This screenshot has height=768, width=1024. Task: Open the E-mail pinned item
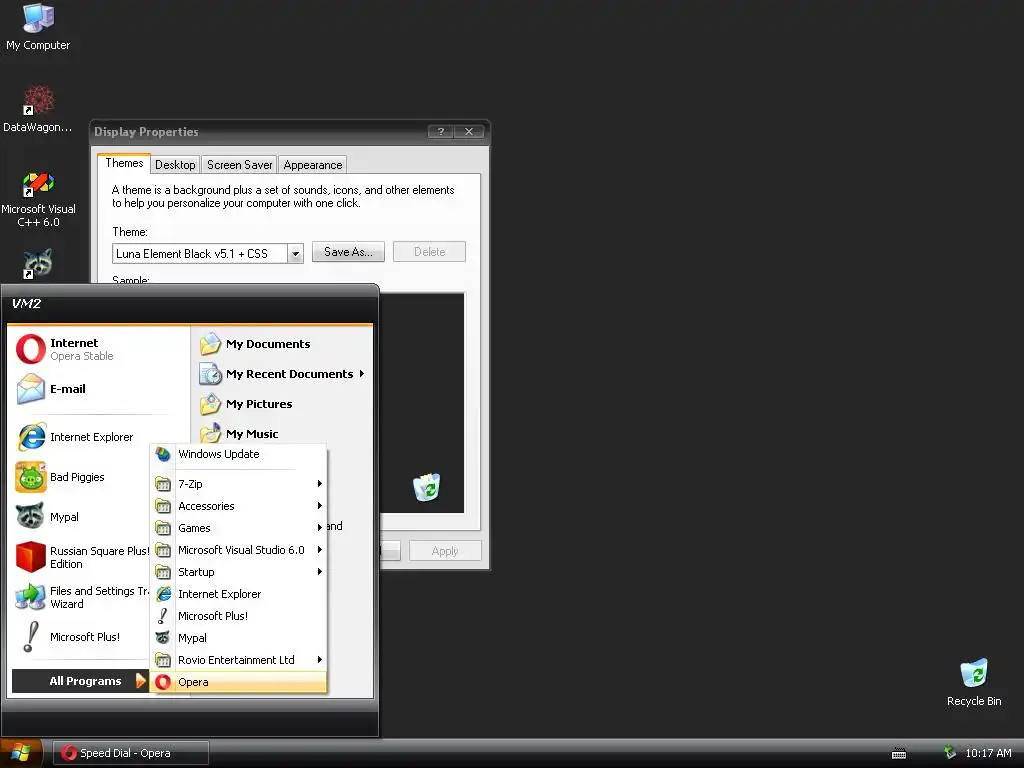coord(98,389)
